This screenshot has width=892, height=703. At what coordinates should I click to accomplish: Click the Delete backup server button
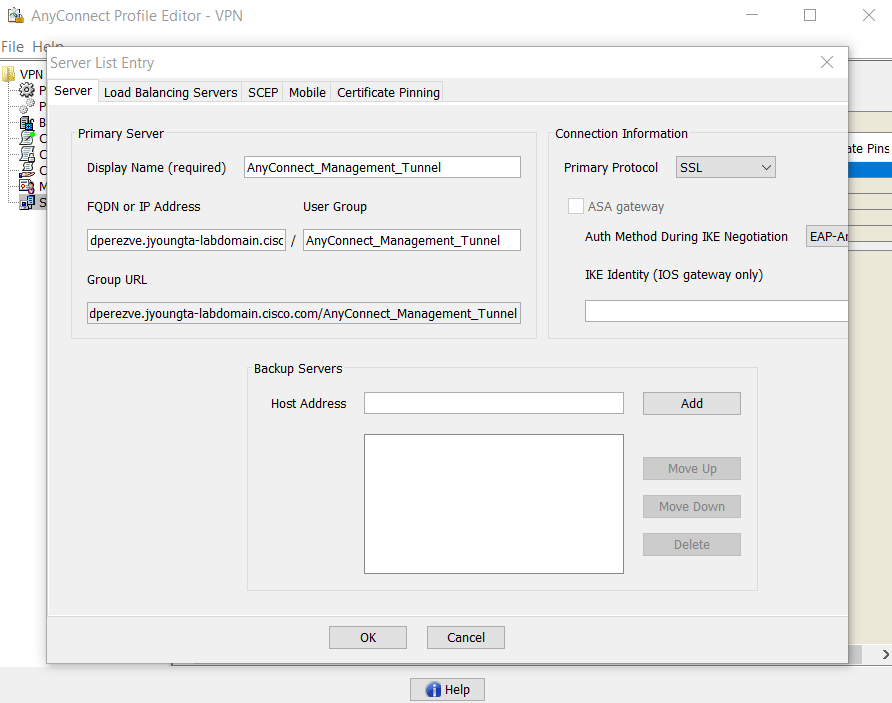692,544
